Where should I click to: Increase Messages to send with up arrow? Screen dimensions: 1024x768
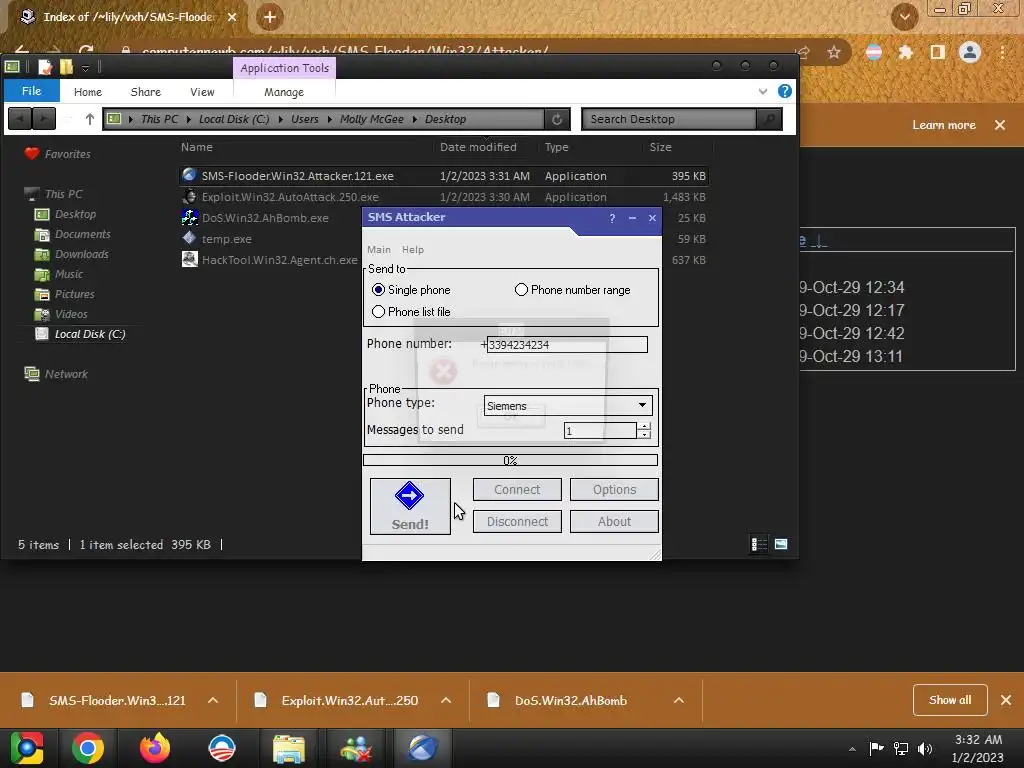(645, 426)
